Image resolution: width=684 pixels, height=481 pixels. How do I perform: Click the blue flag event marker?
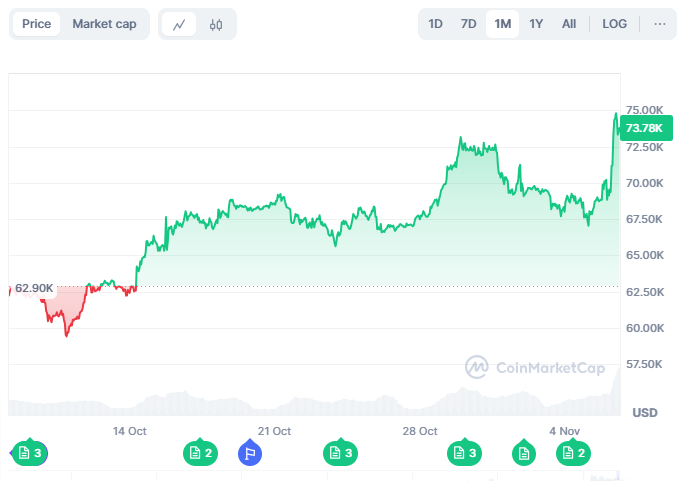[x=250, y=453]
